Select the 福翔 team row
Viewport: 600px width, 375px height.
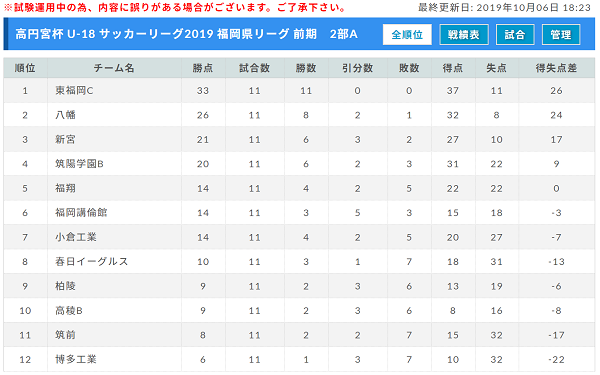click(299, 188)
